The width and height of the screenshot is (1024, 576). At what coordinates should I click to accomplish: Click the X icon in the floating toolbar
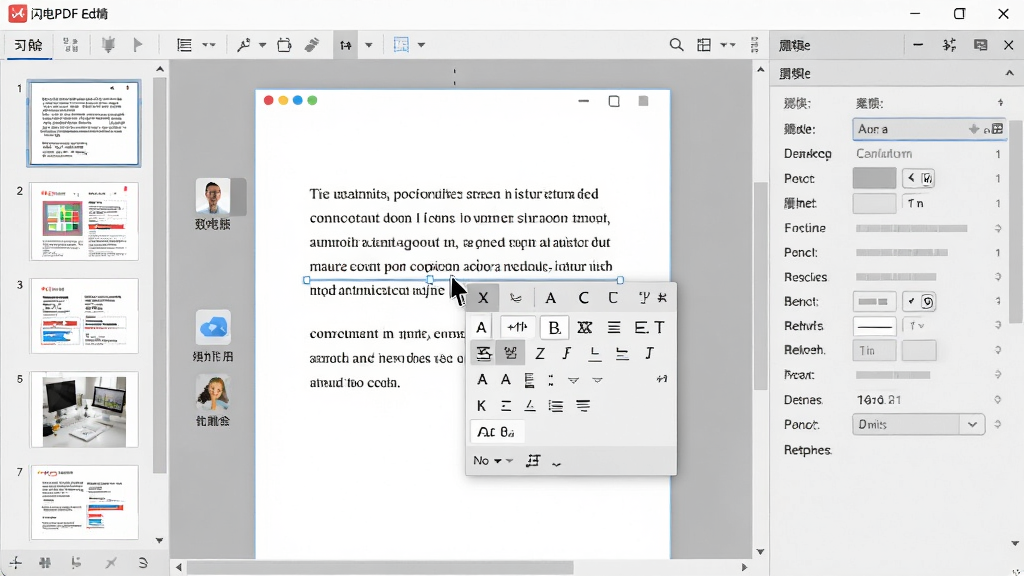483,298
